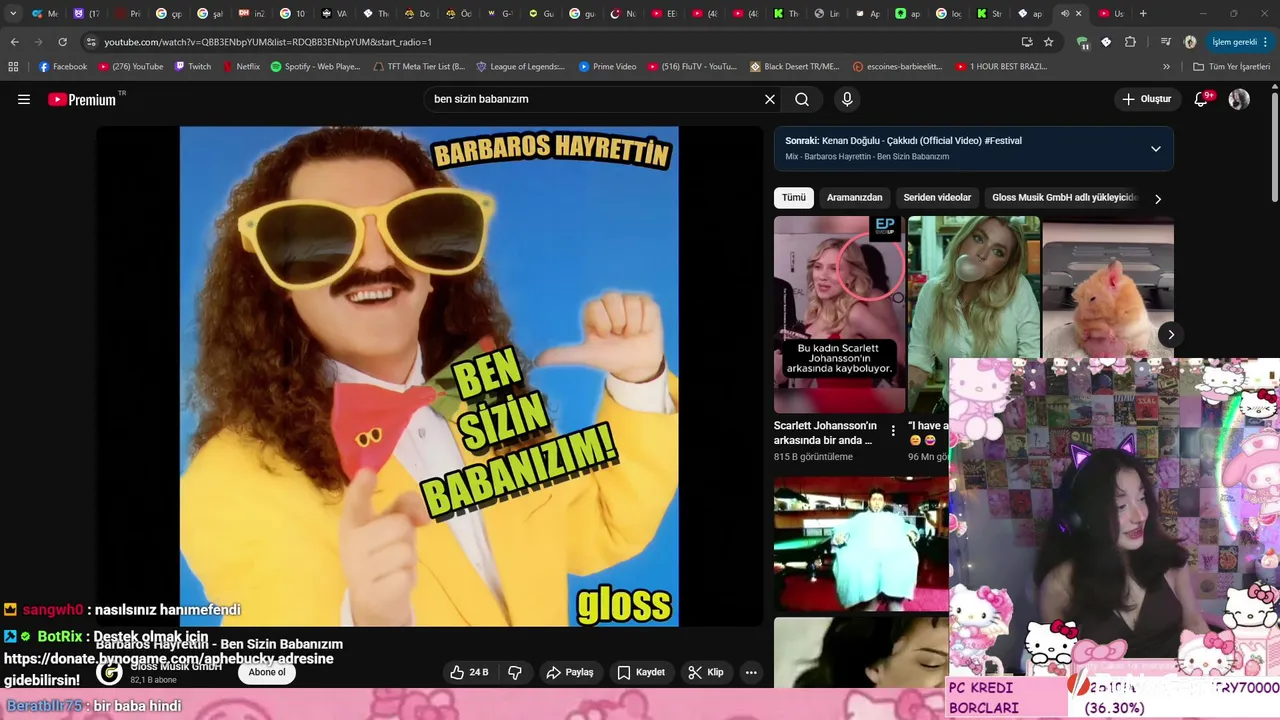Start voice search with the microphone icon

[847, 99]
